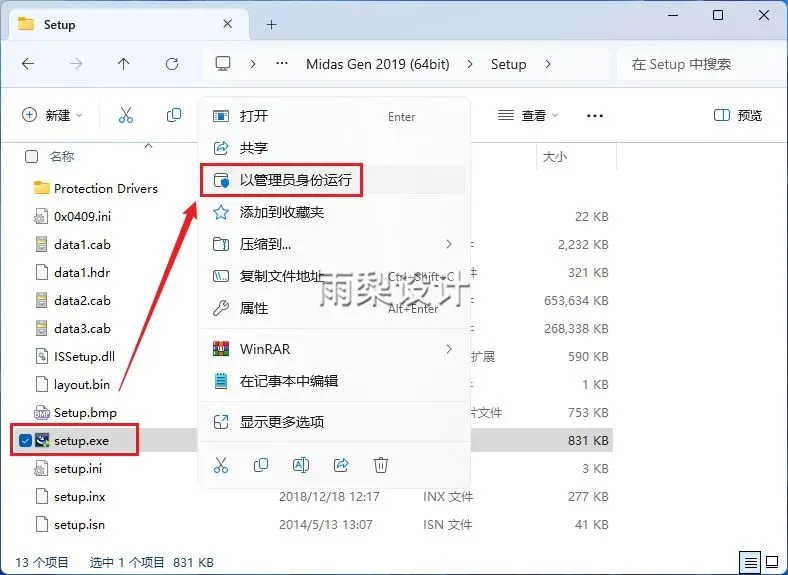Click the Rename icon in context menu bottom row

click(x=301, y=465)
